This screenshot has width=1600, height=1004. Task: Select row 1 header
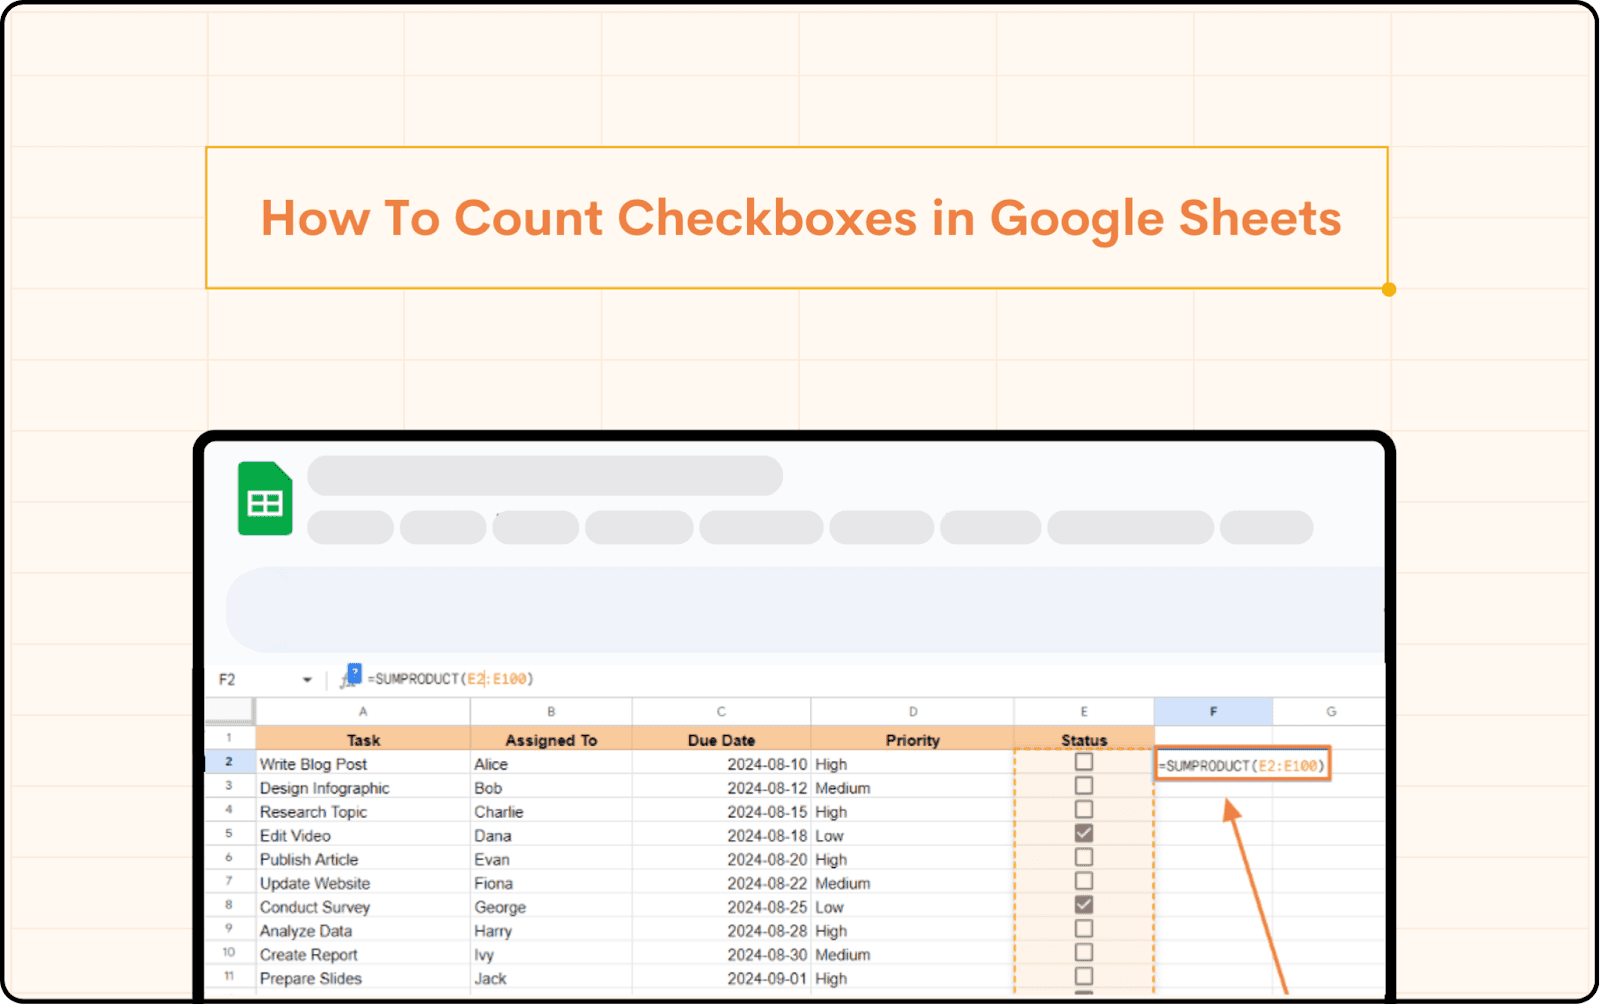coord(229,738)
